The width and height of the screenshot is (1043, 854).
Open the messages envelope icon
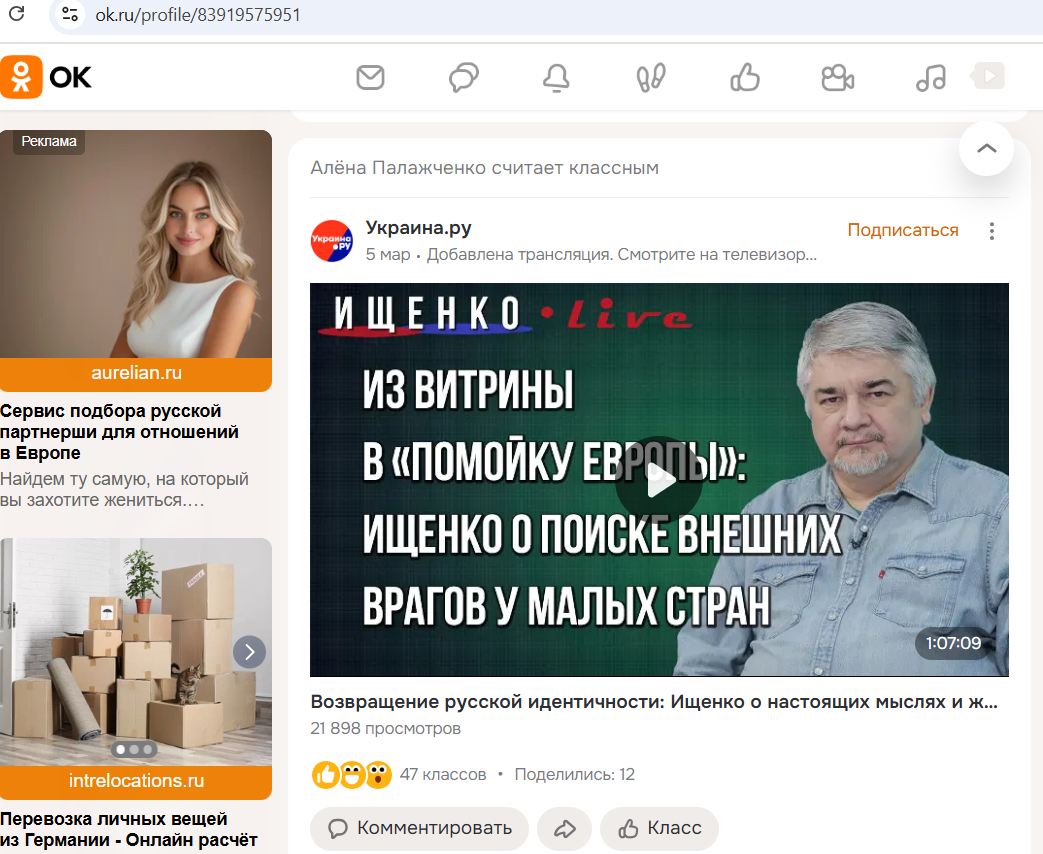click(371, 77)
